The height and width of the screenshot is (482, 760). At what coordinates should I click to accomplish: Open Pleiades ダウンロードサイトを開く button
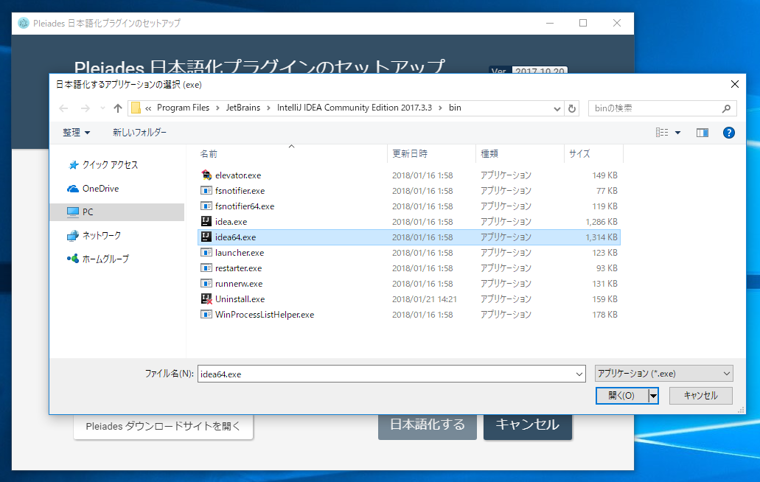pyautogui.click(x=163, y=426)
